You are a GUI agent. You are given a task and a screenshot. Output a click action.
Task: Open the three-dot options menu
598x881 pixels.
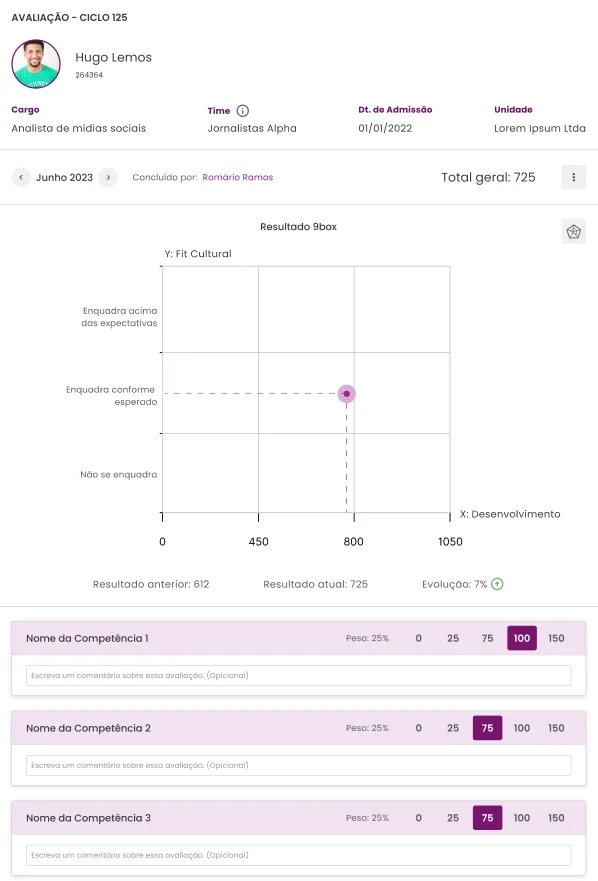573,177
